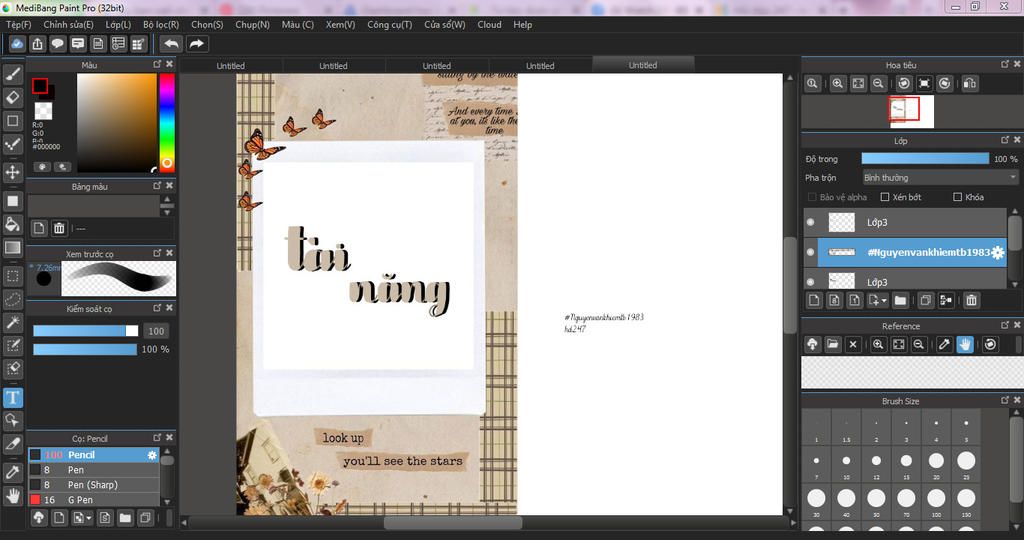Click the horizontal canvas scrollbar
1024x540 pixels.
coord(453,522)
